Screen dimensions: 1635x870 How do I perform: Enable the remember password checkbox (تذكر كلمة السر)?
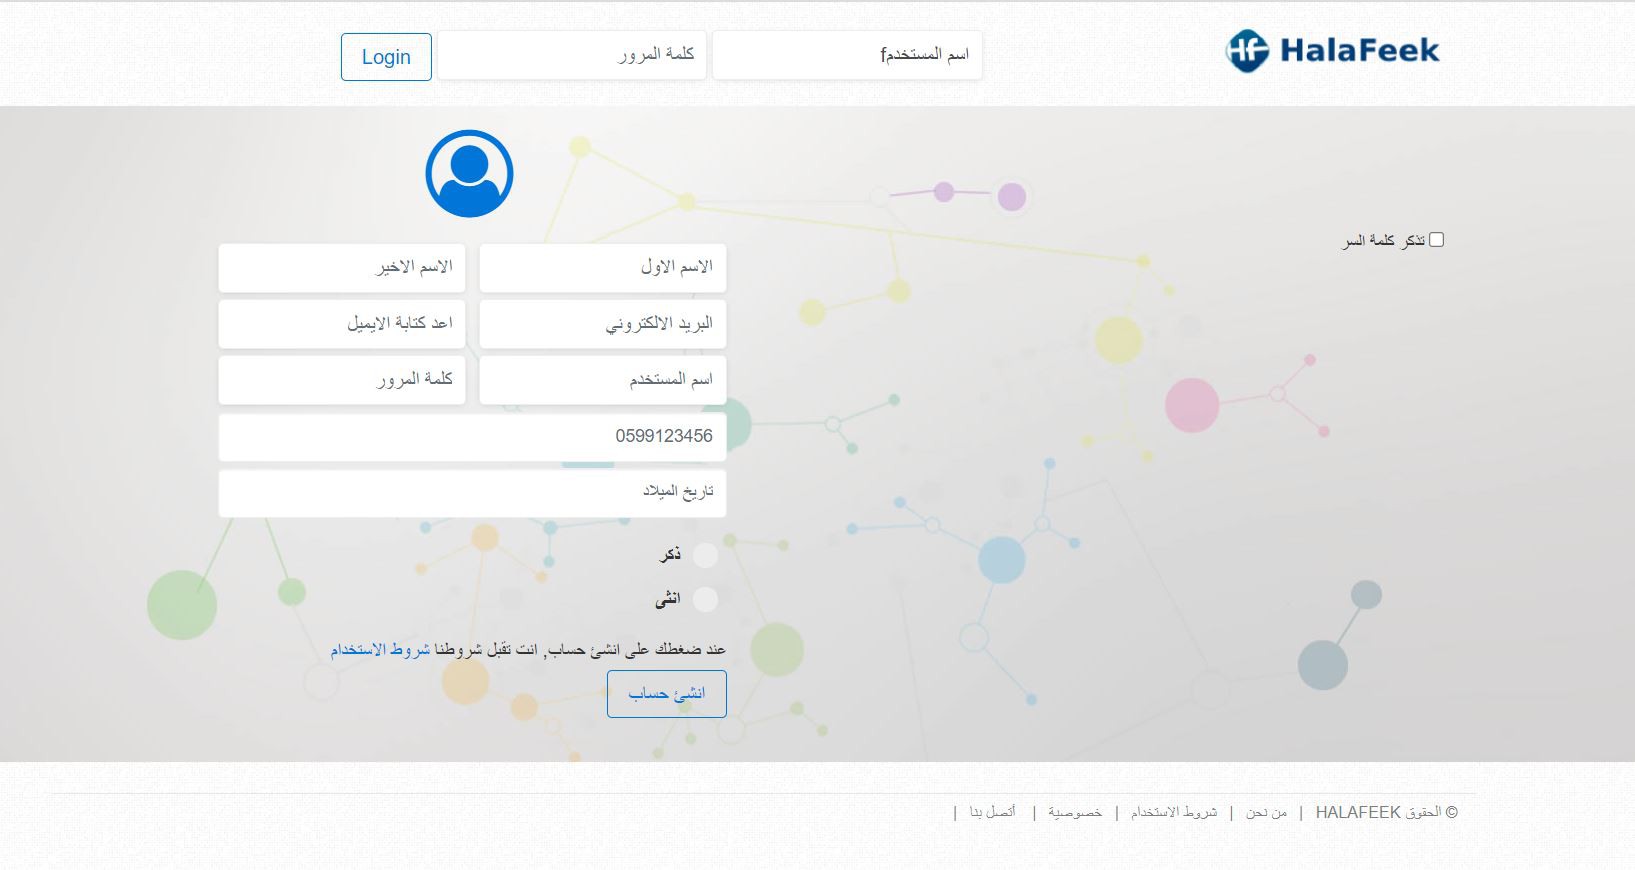[1436, 240]
